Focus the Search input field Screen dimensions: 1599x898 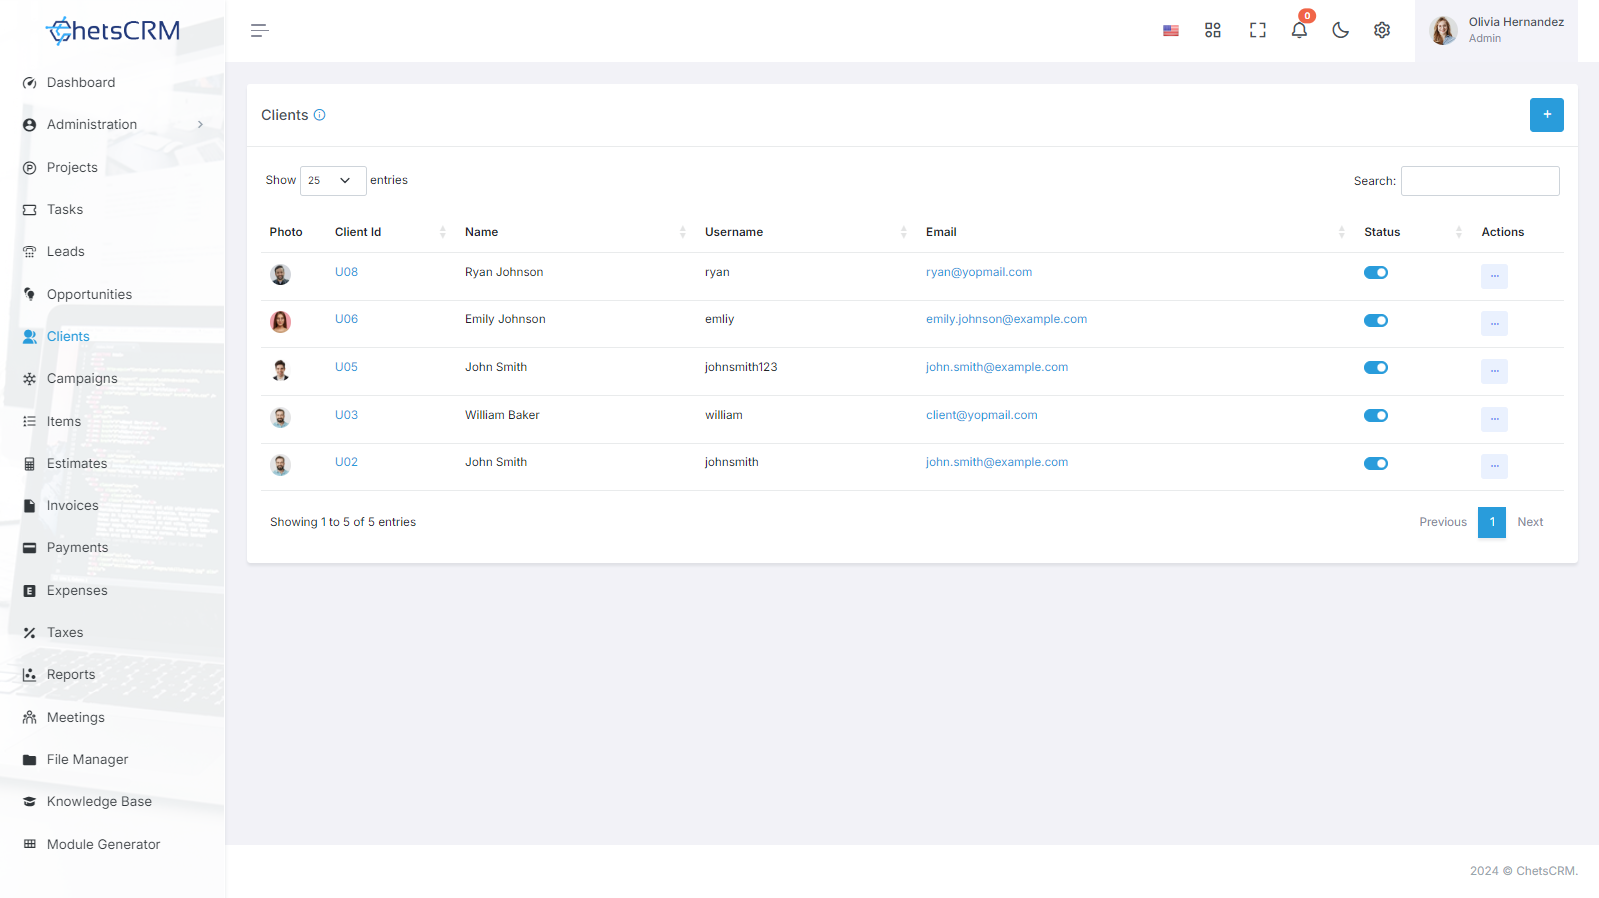[1480, 181]
